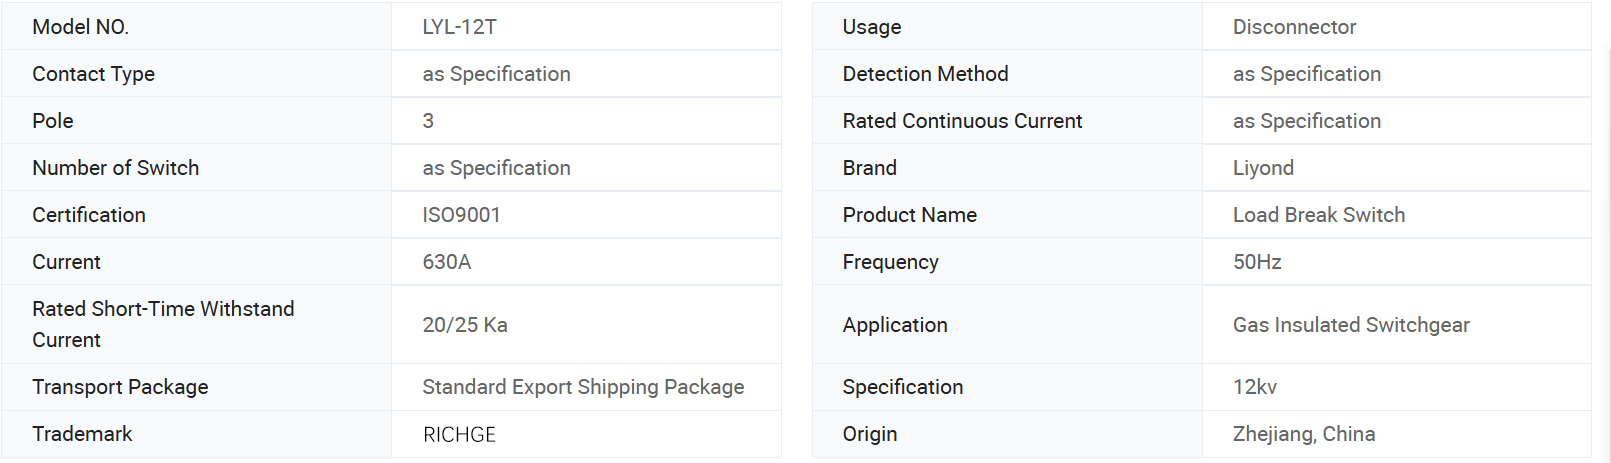Click Standard Export Shipping Package text
This screenshot has width=1611, height=463.
(x=583, y=387)
